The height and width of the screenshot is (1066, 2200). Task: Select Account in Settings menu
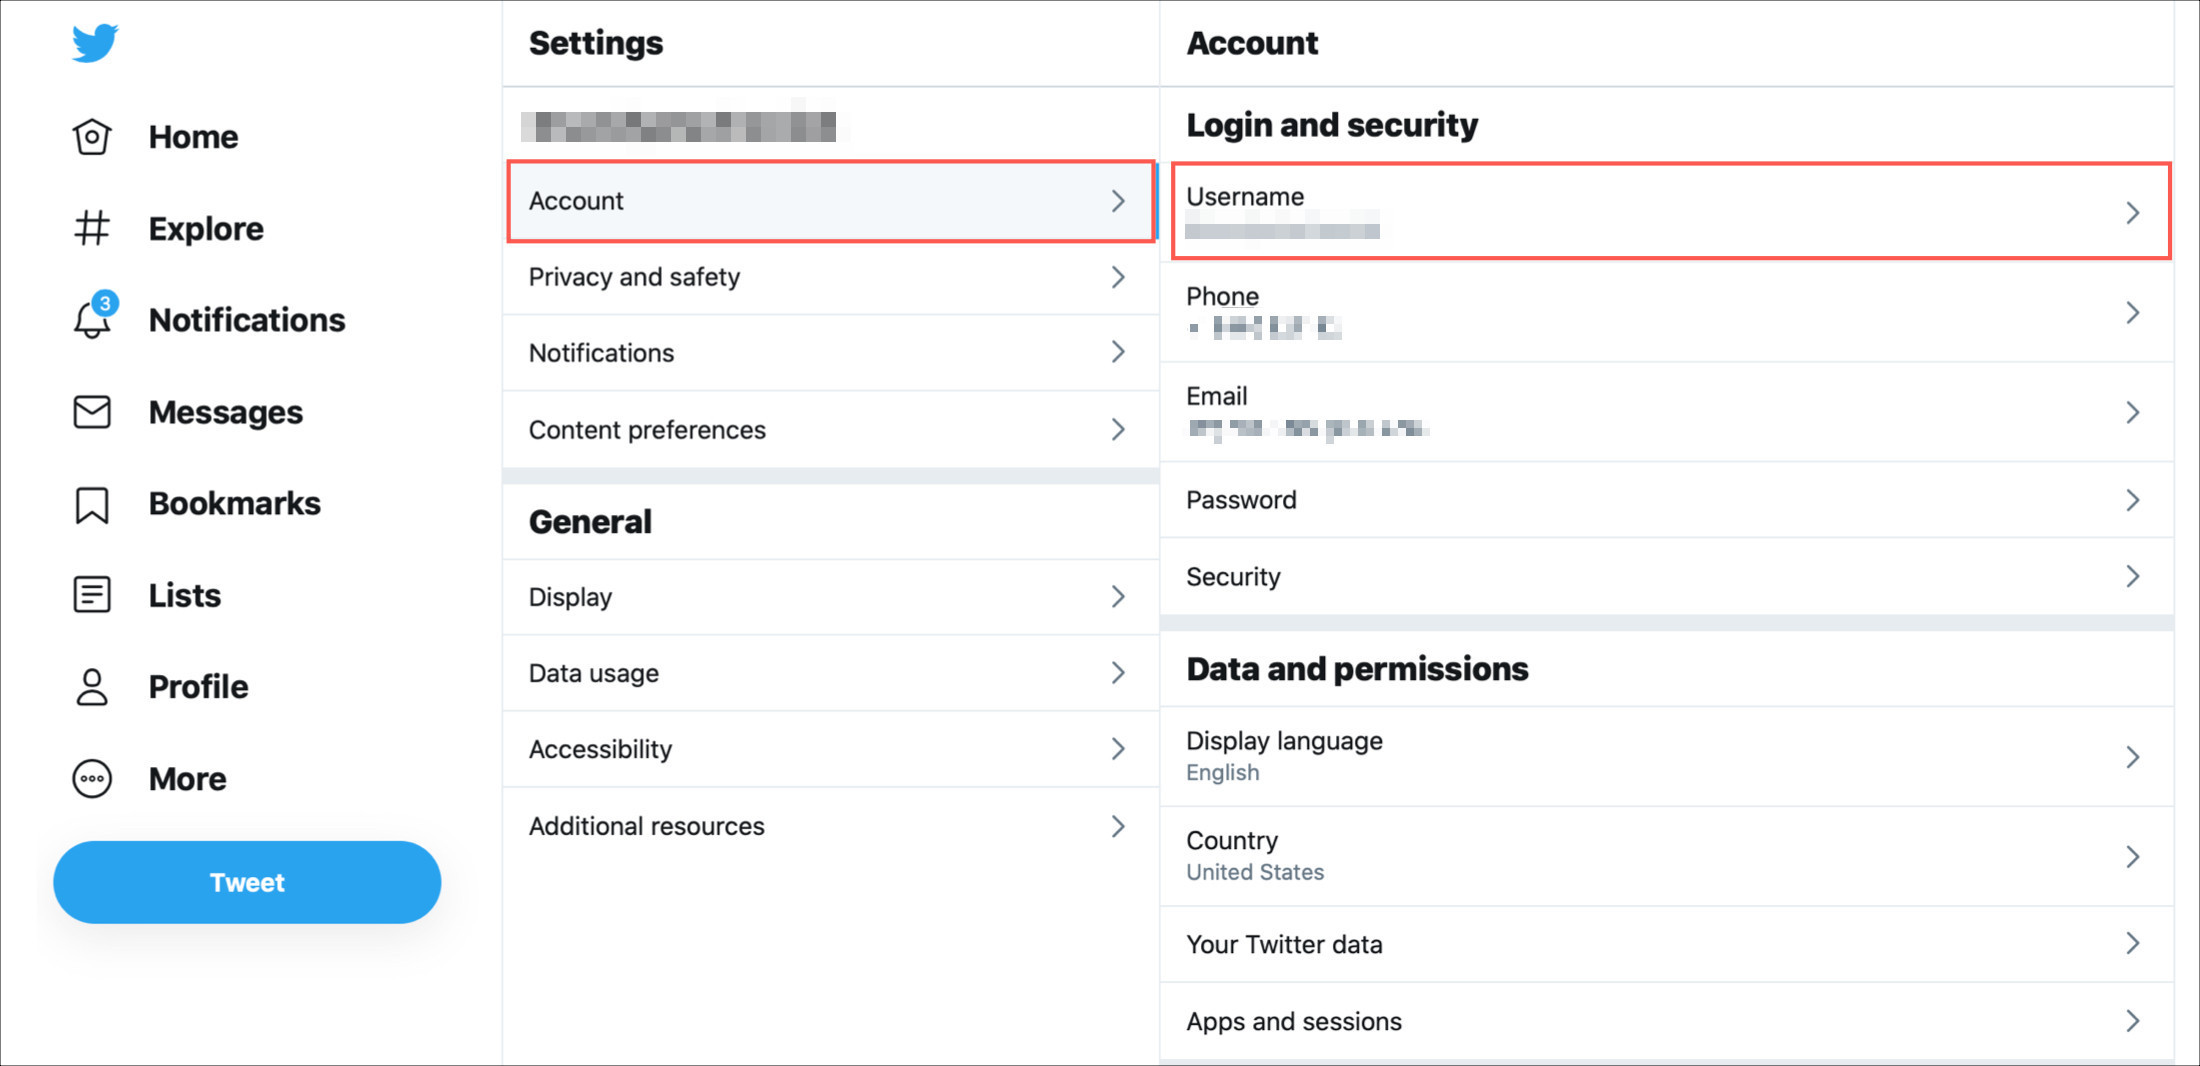(830, 201)
